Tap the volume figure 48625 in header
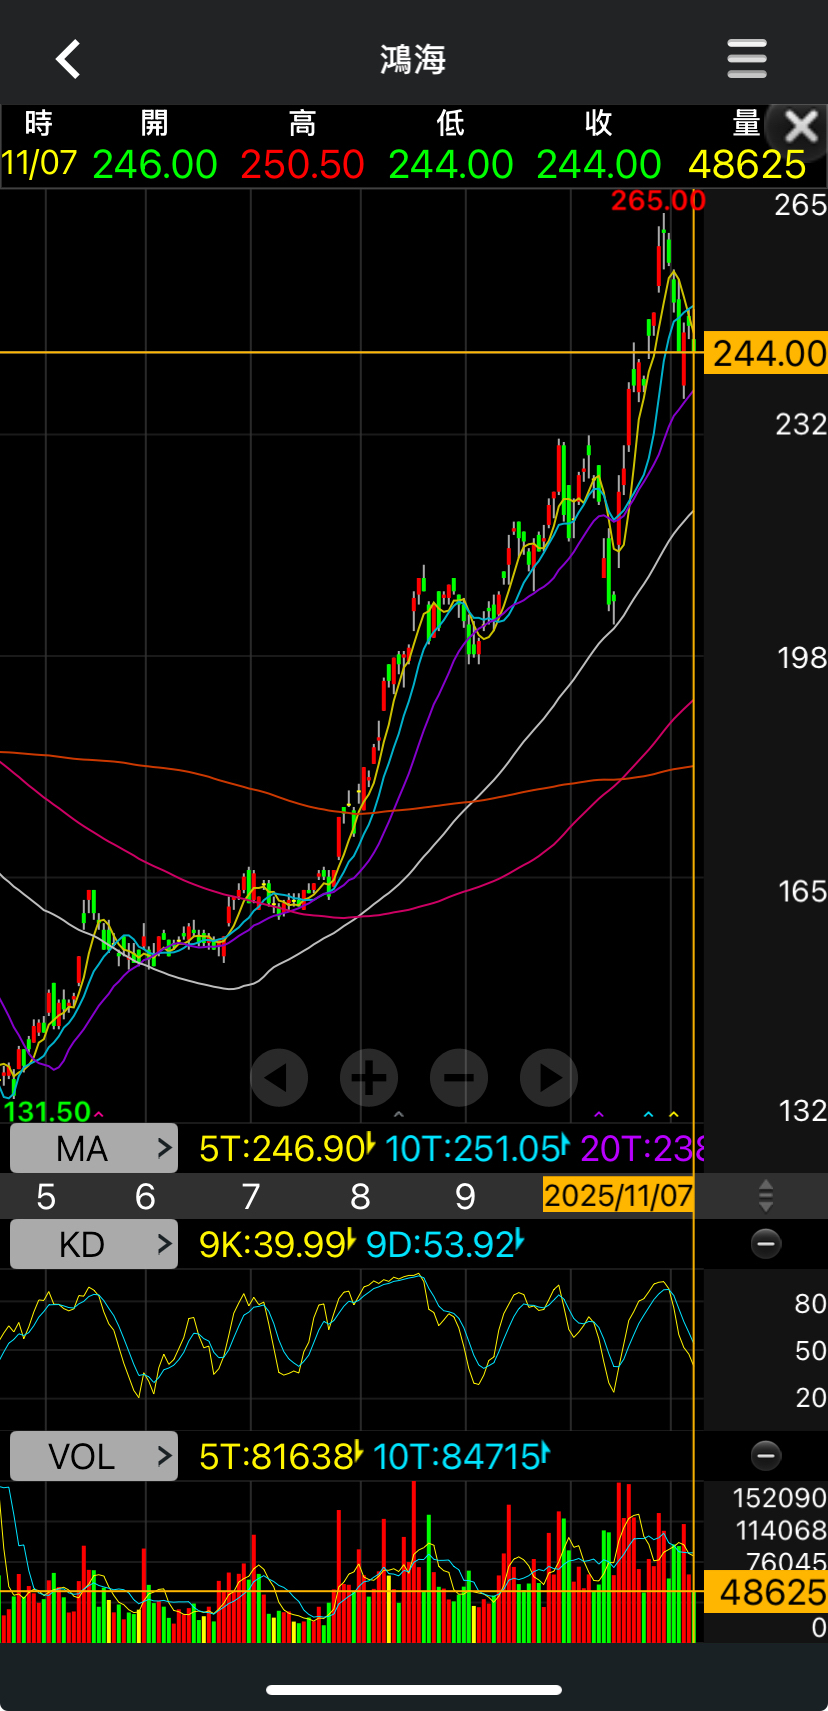Screen dimensions: 828x1711 point(747,165)
